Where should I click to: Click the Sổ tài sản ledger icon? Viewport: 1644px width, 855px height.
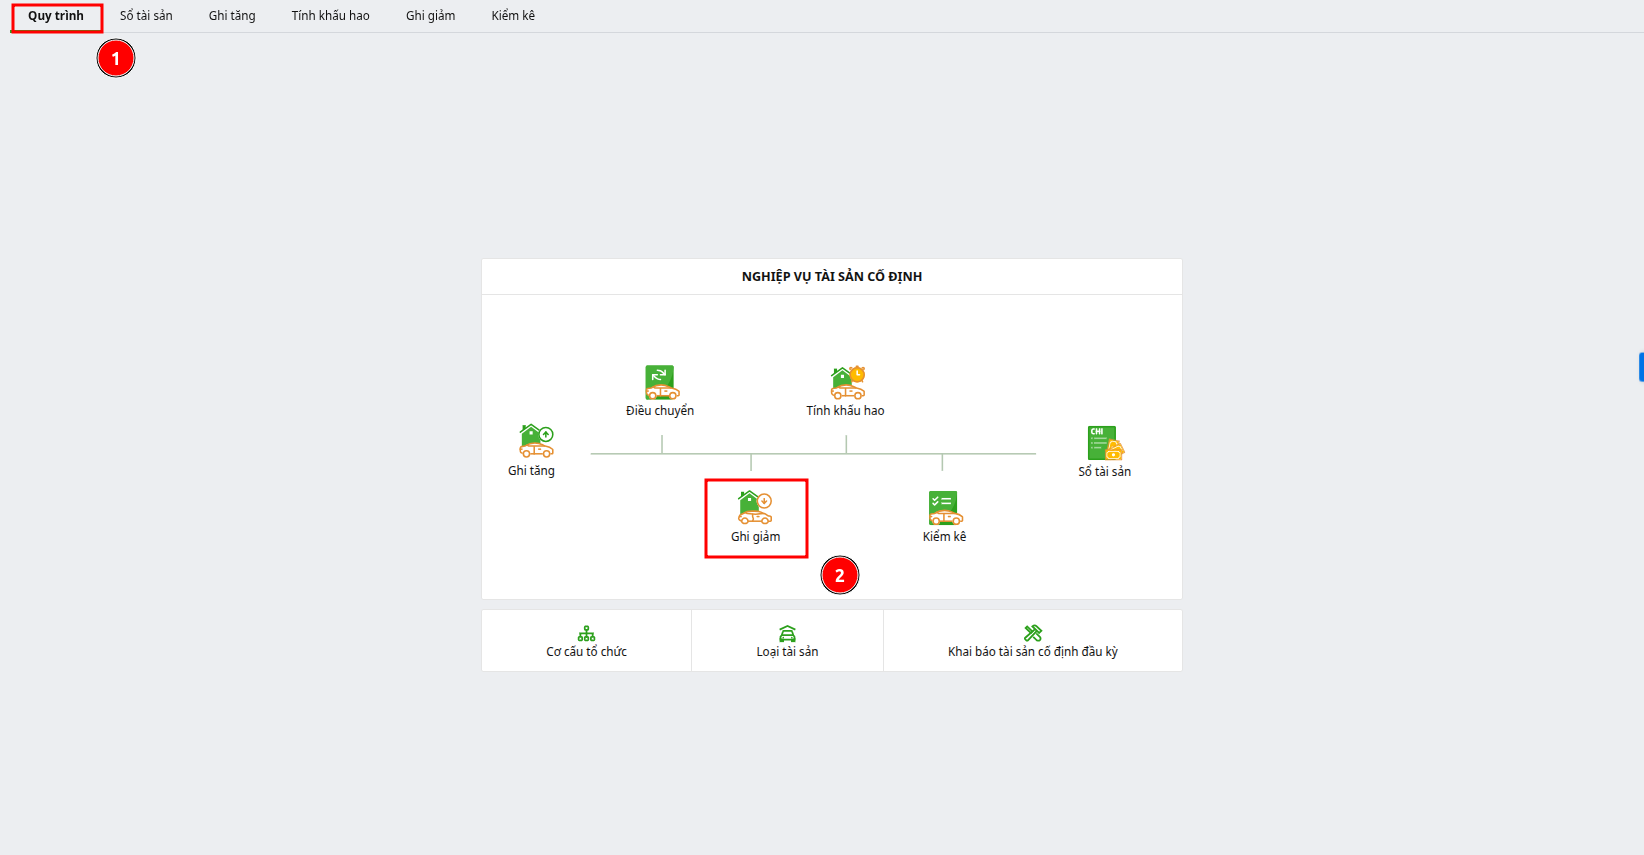point(1106,443)
